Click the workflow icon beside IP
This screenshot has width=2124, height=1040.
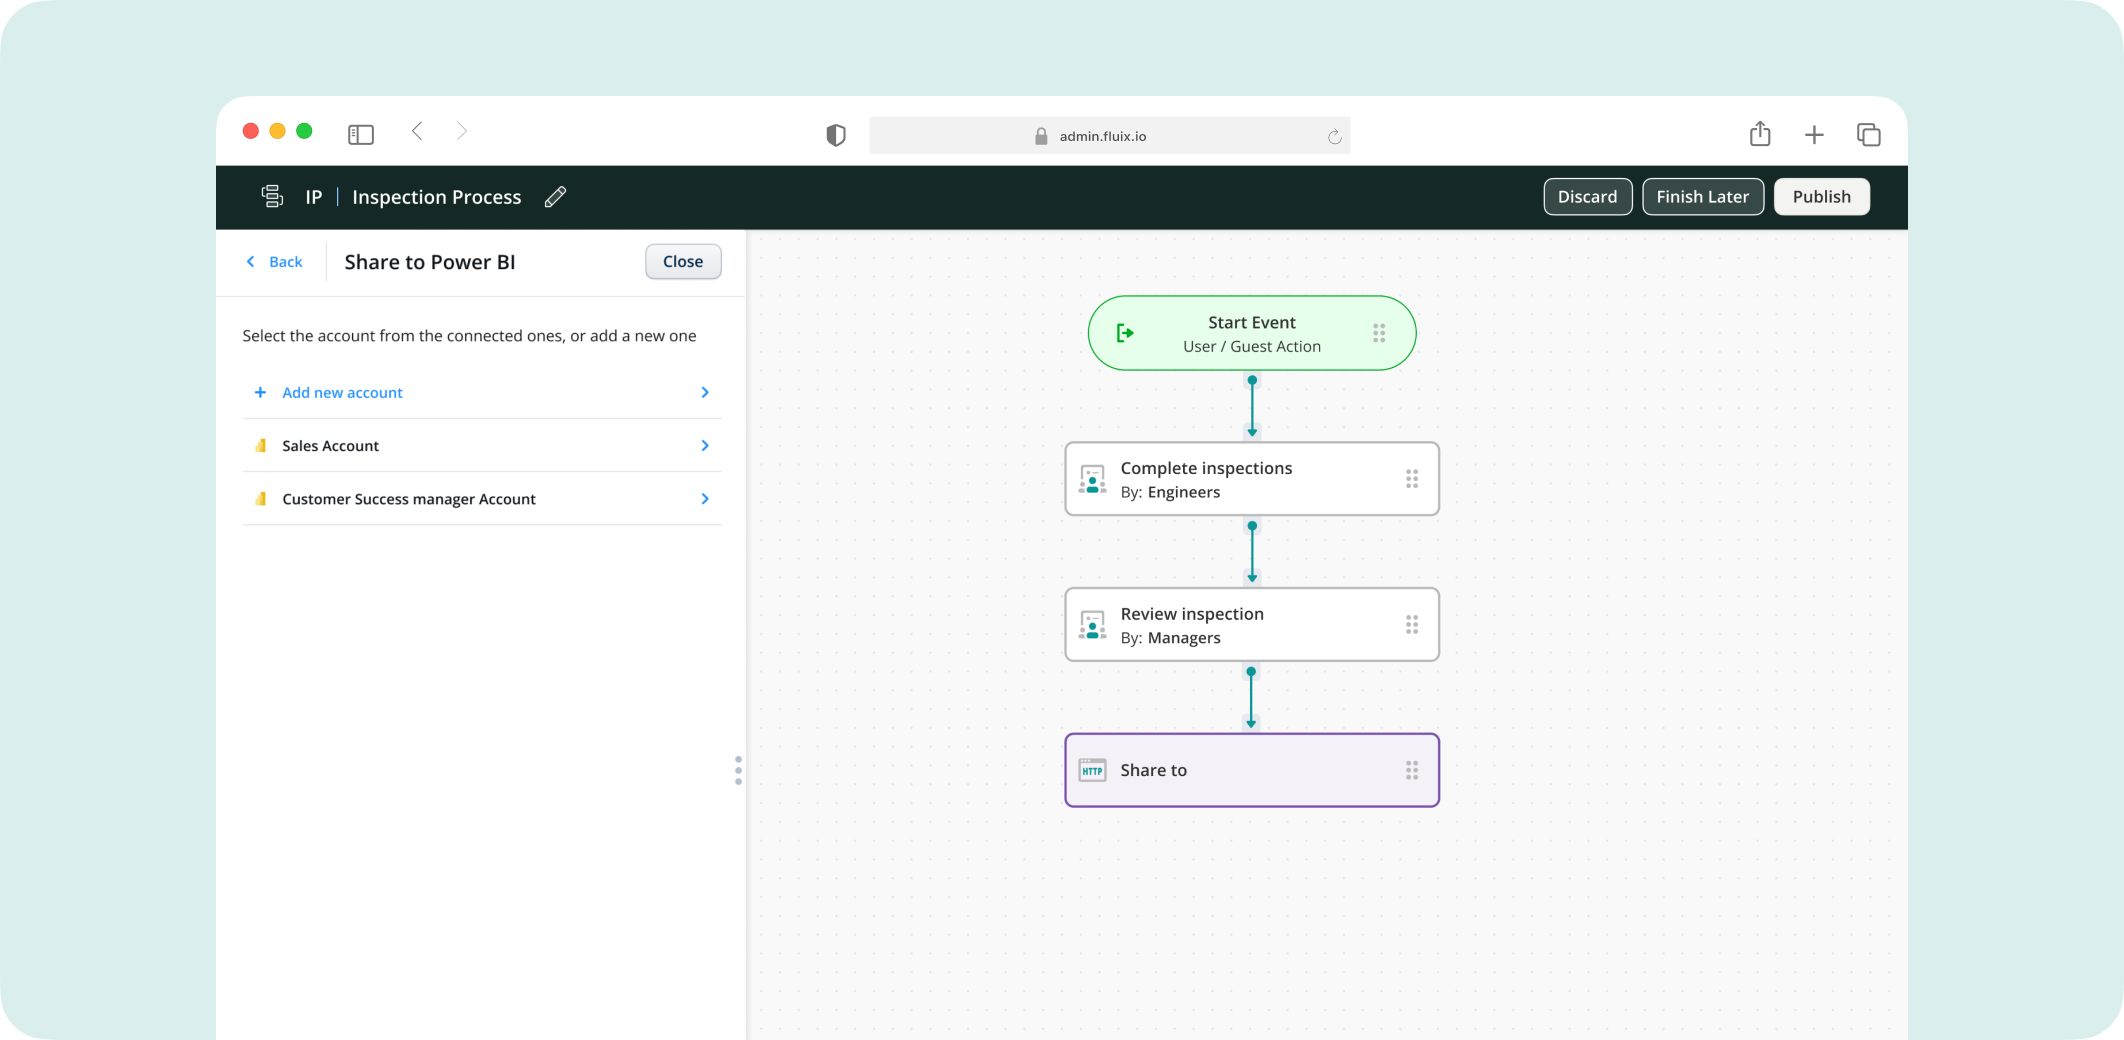click(x=272, y=197)
